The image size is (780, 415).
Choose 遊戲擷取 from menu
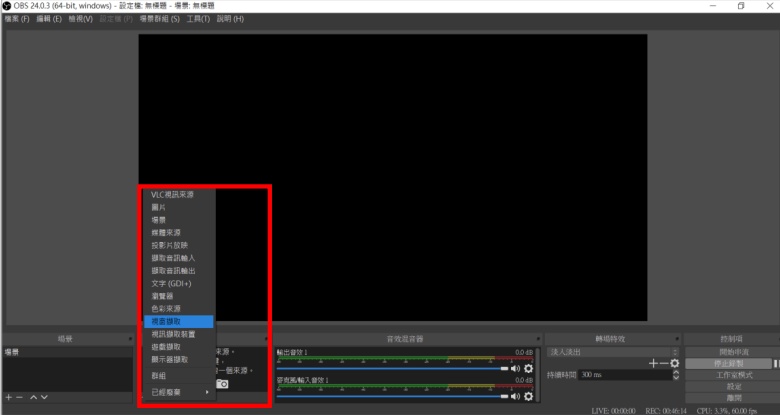pos(179,347)
